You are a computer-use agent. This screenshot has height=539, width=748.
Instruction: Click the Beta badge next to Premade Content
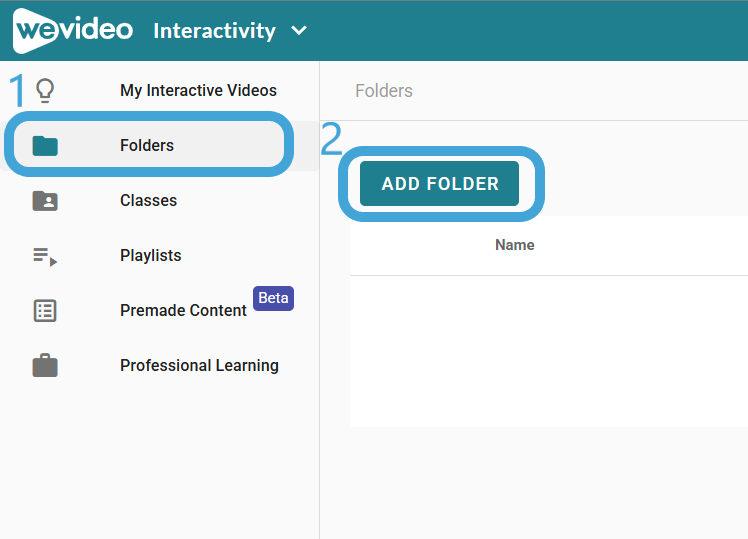tap(273, 298)
